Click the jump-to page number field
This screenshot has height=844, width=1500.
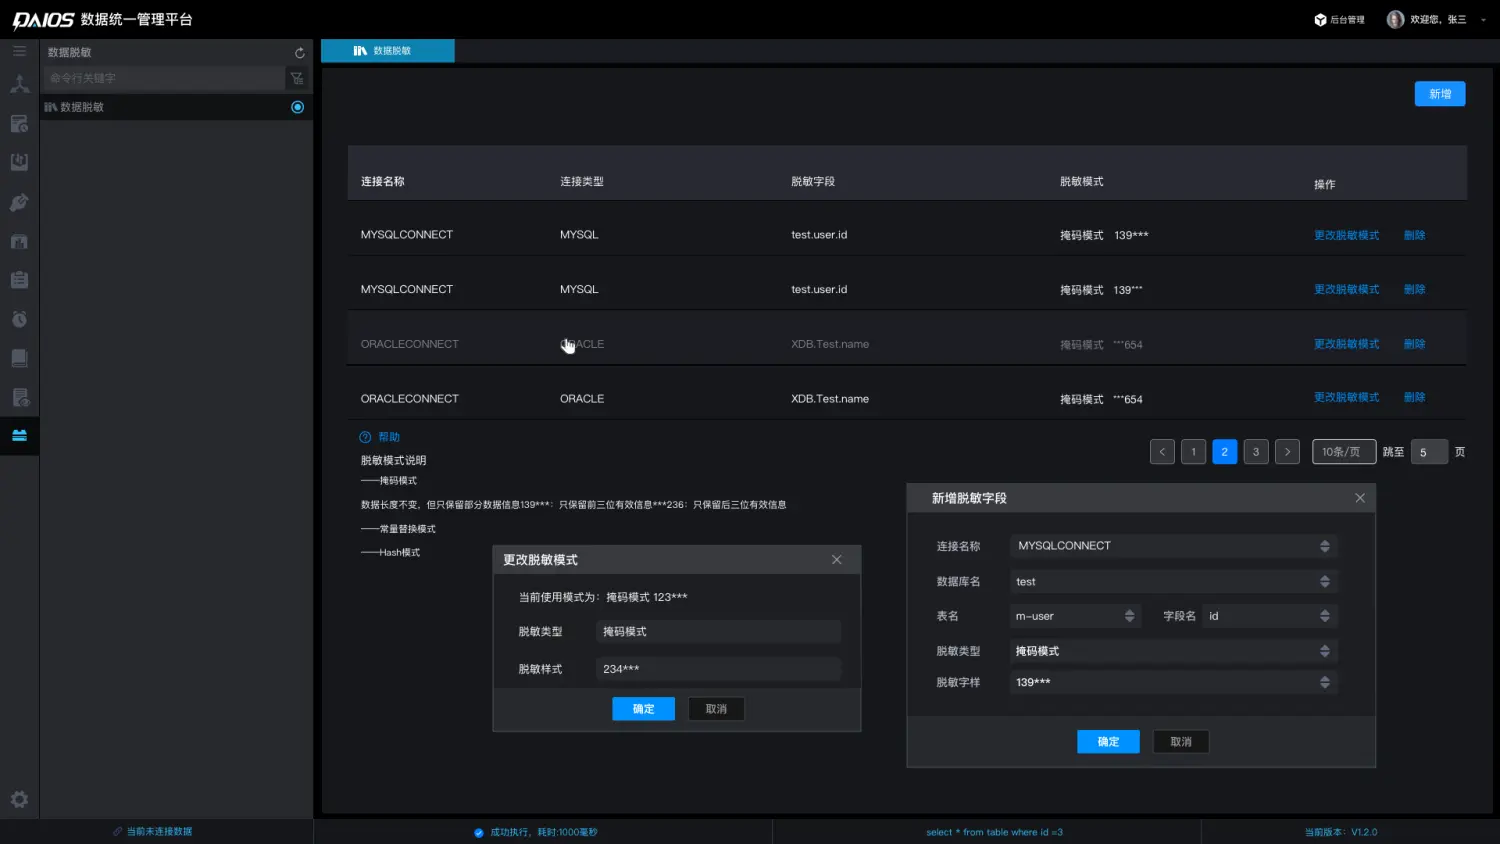[x=1429, y=452]
